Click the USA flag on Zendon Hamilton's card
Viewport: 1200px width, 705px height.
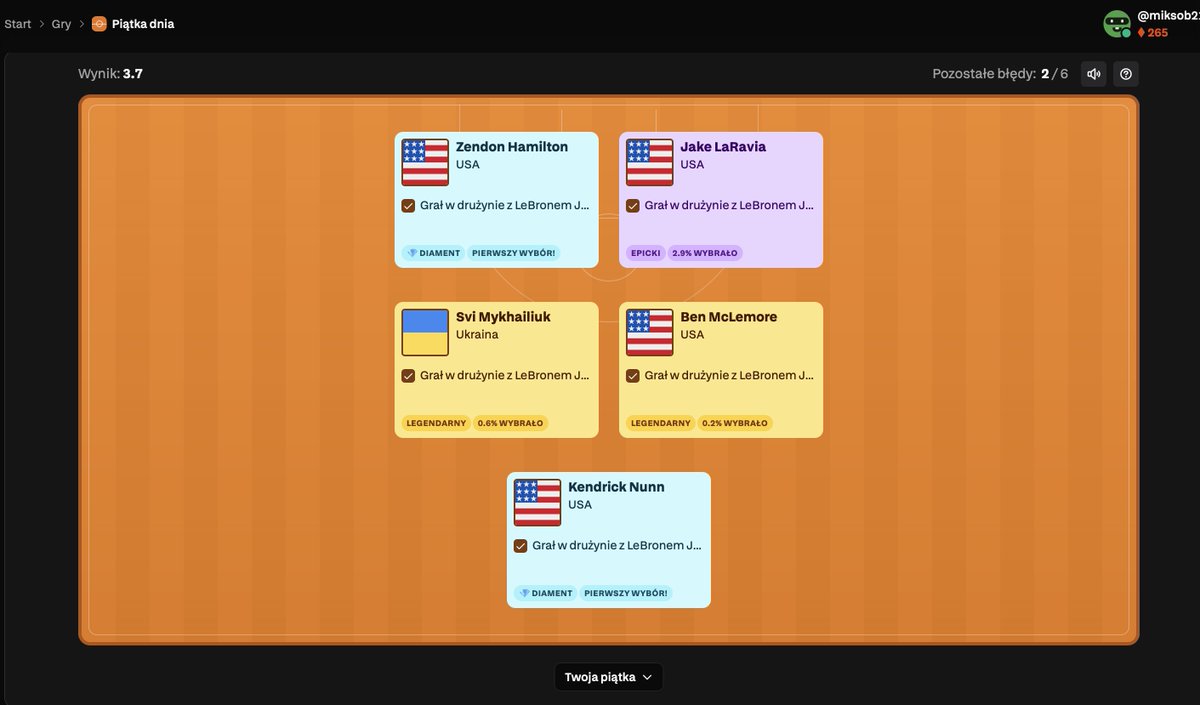[425, 162]
